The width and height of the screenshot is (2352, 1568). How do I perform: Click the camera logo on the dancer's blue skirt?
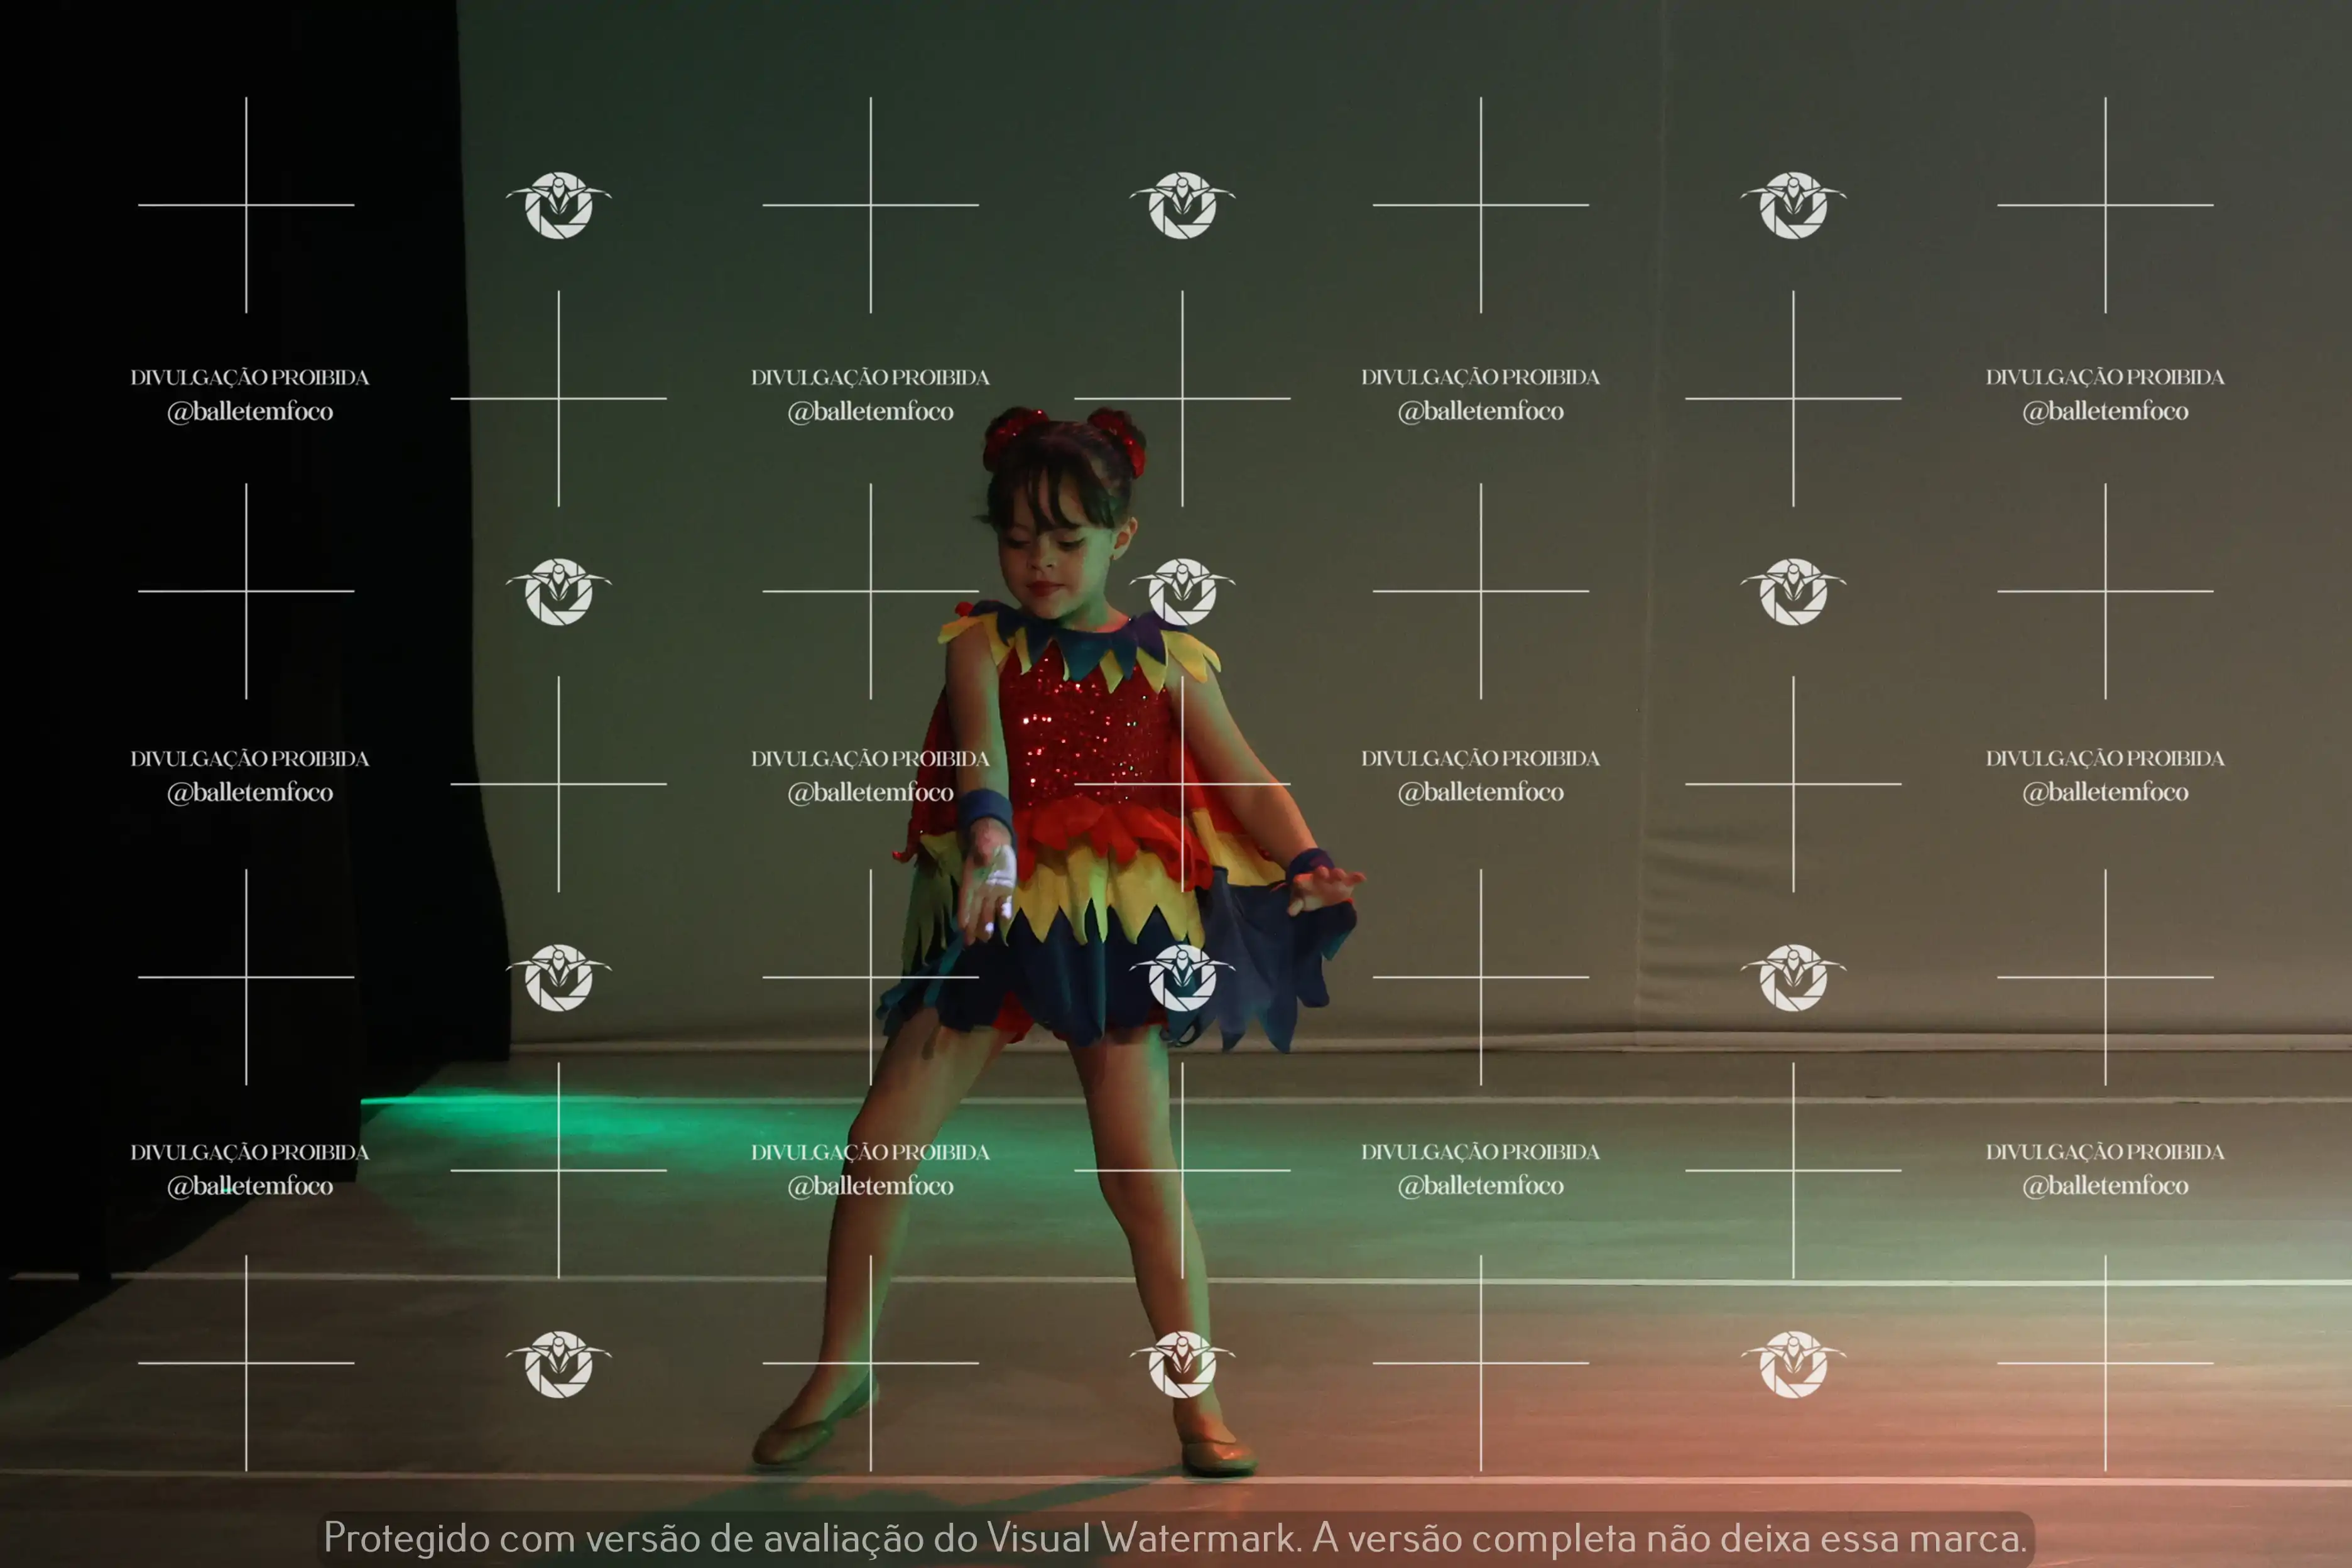pos(1182,977)
